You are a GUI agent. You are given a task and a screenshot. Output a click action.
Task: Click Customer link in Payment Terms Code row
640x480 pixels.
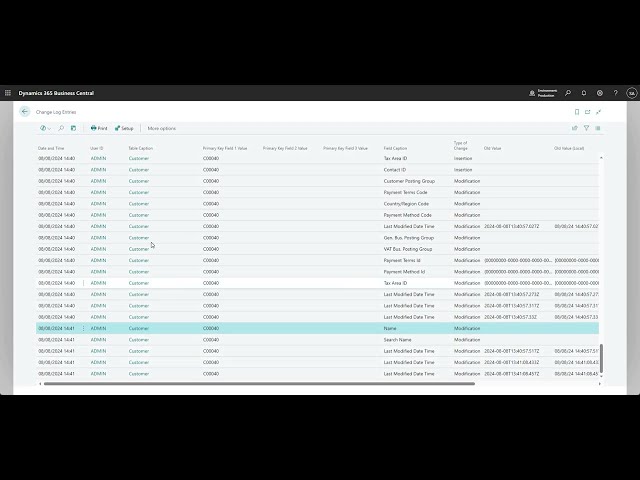139,192
